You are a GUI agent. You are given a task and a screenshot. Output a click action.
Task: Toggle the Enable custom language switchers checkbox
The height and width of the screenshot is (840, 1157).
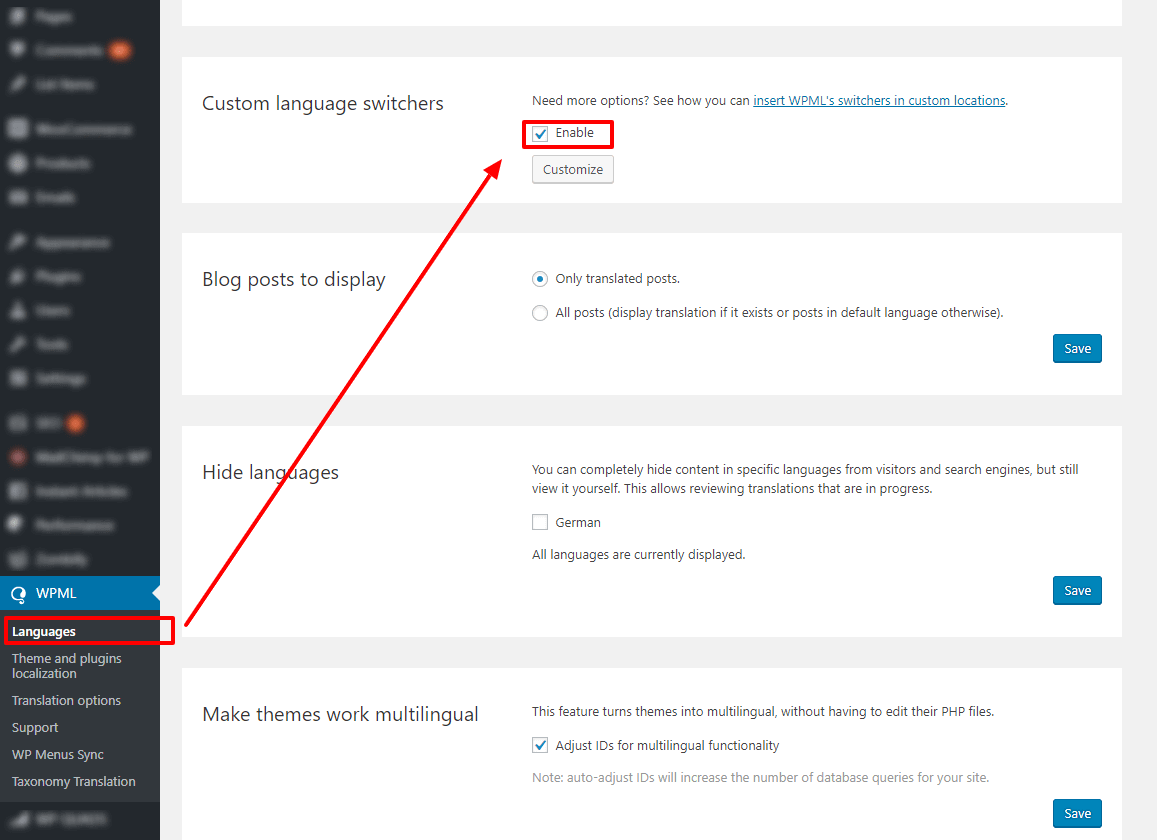coord(540,134)
